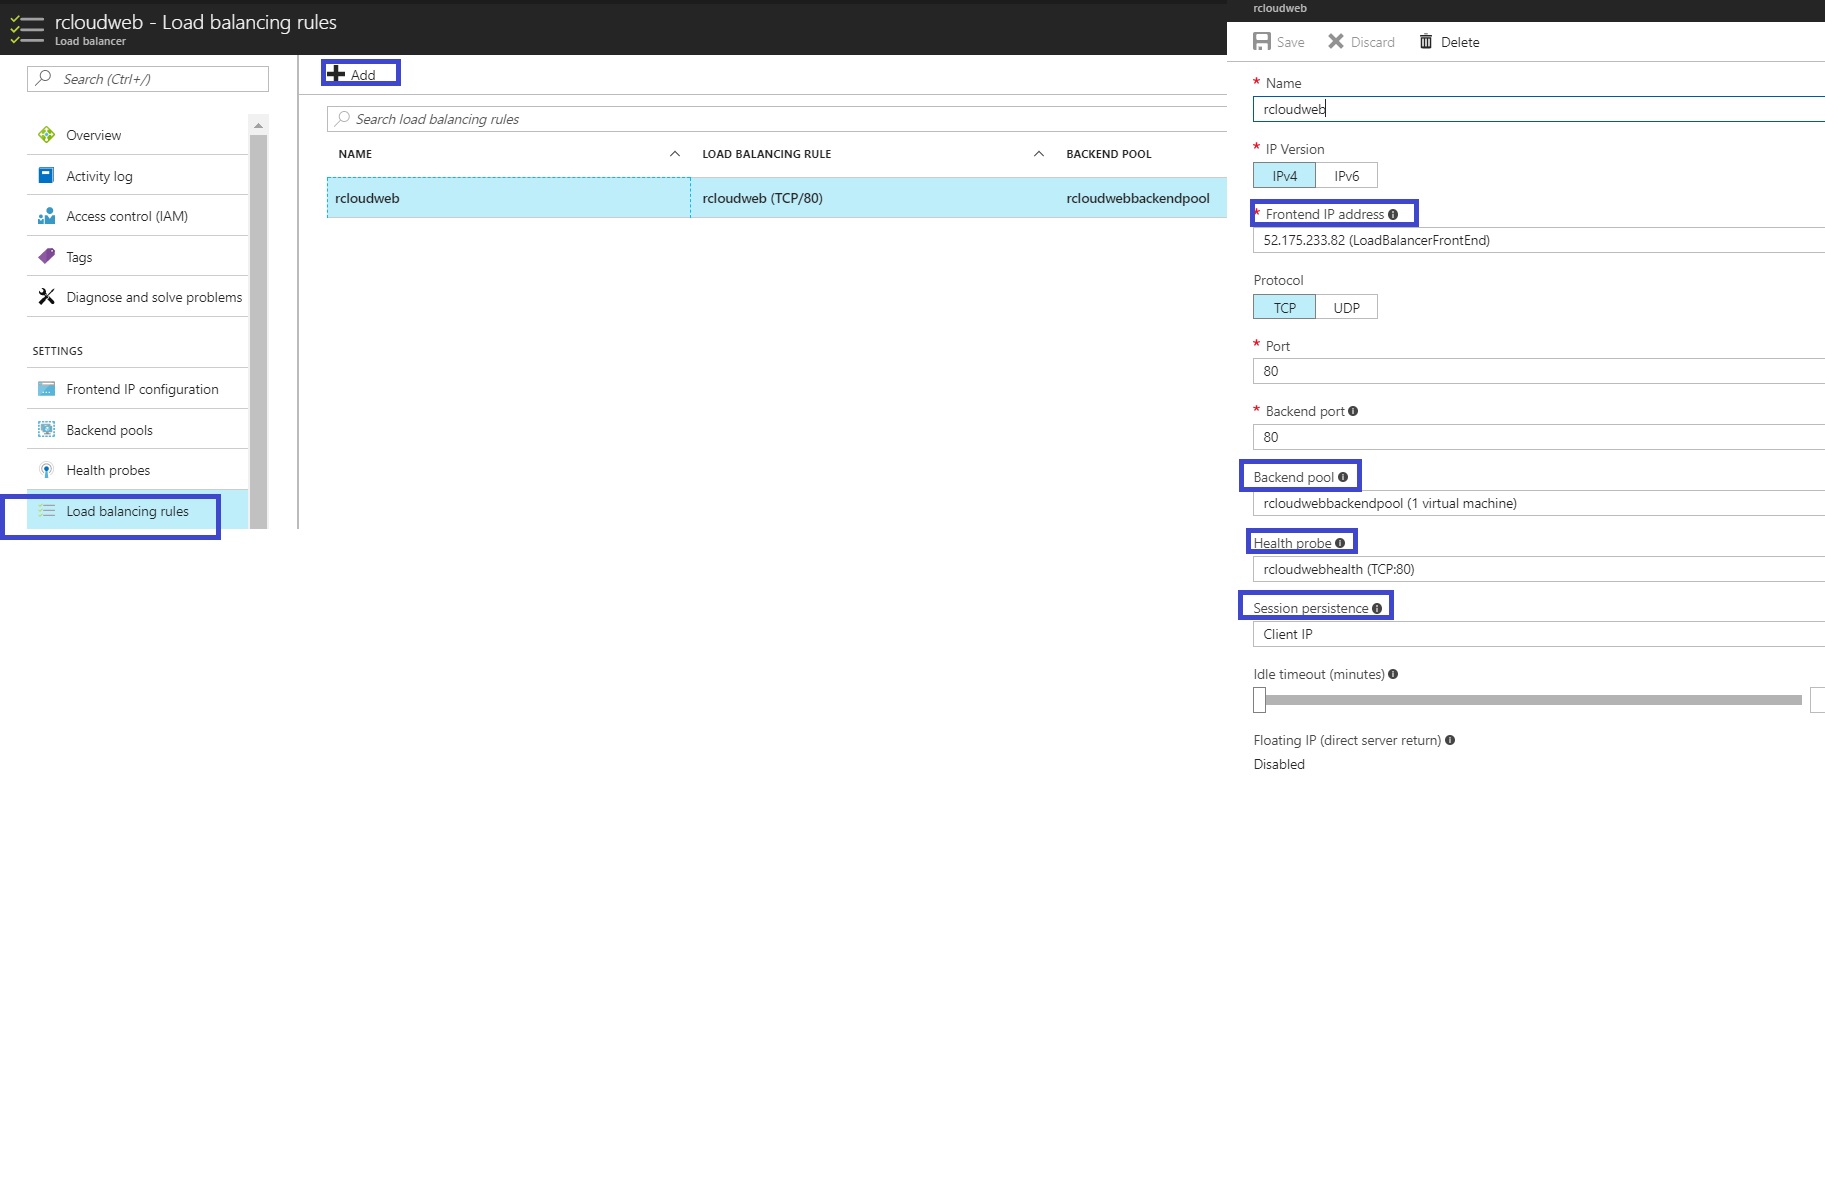Open Access control (IAM) settings

coord(127,216)
